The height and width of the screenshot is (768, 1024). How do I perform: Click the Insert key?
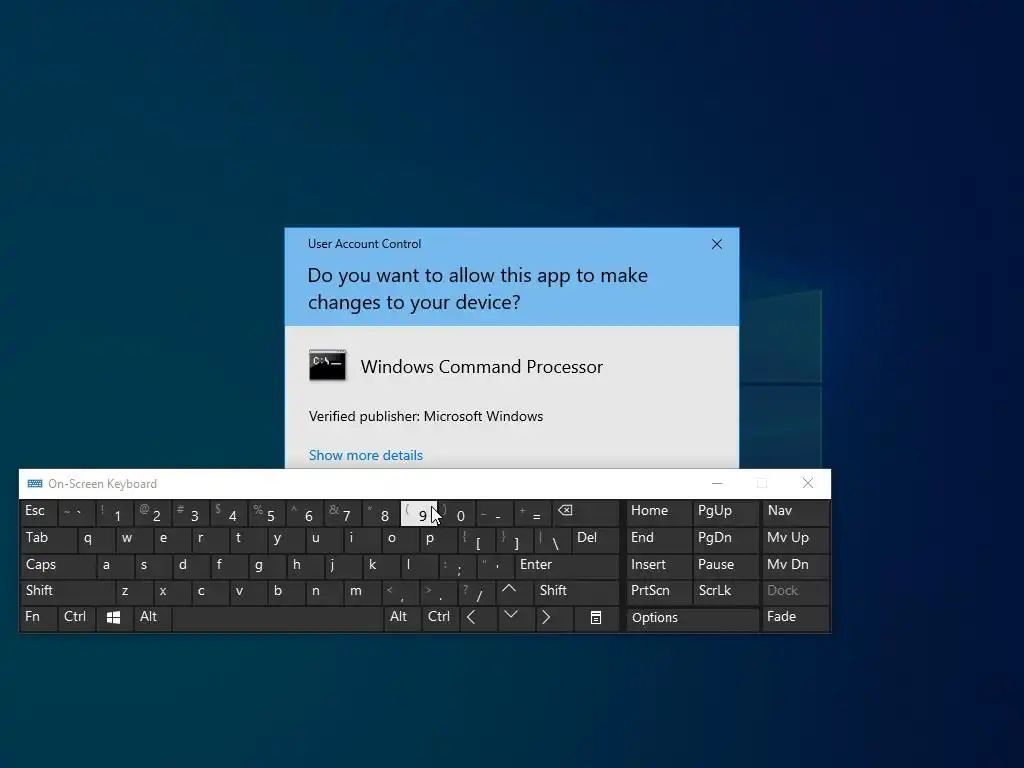(659, 566)
